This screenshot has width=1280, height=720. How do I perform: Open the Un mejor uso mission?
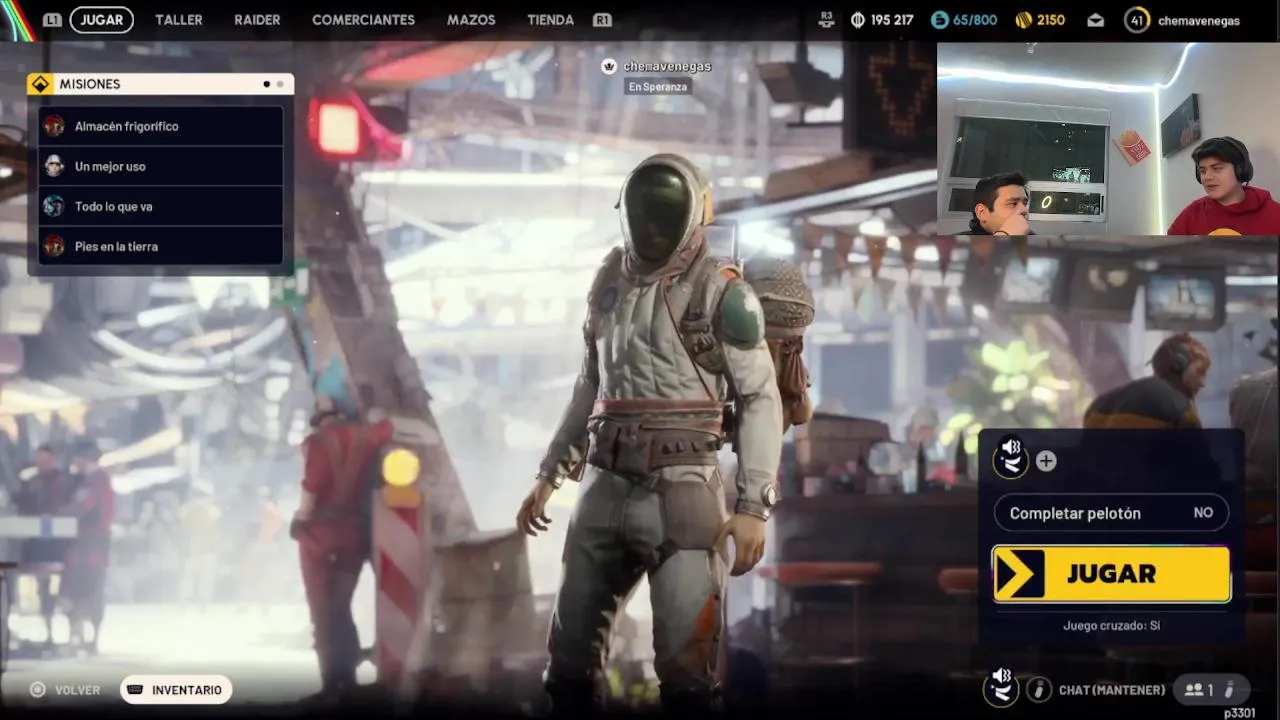[161, 166]
